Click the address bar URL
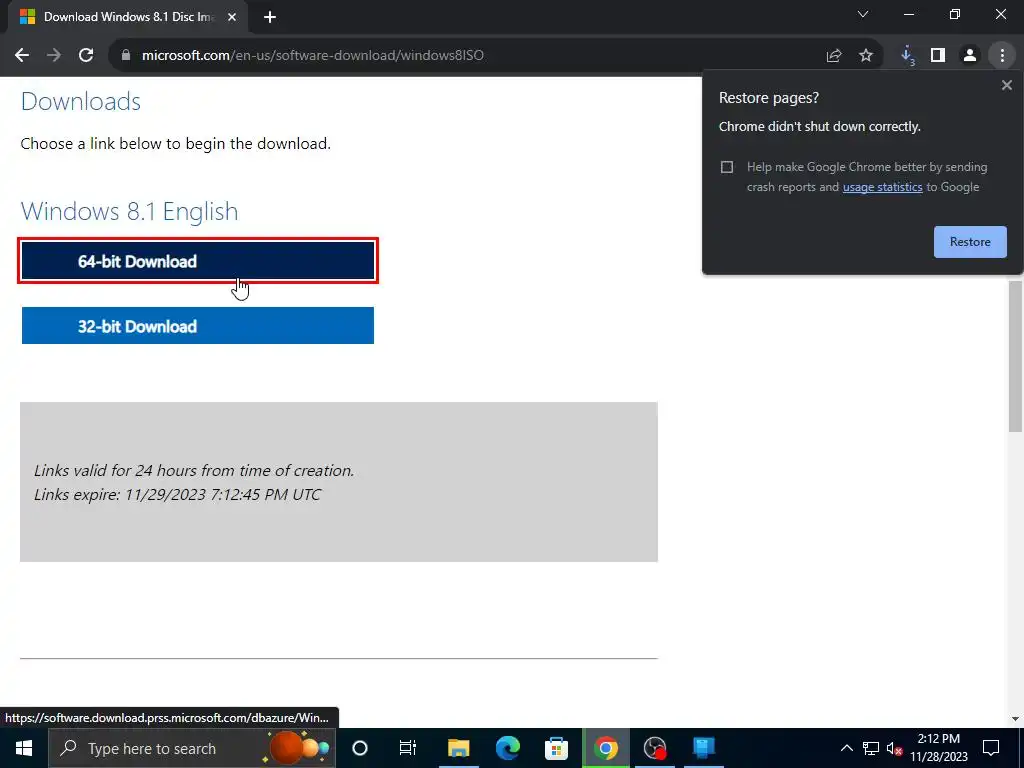Screen dimensions: 1024x768 pos(313,56)
